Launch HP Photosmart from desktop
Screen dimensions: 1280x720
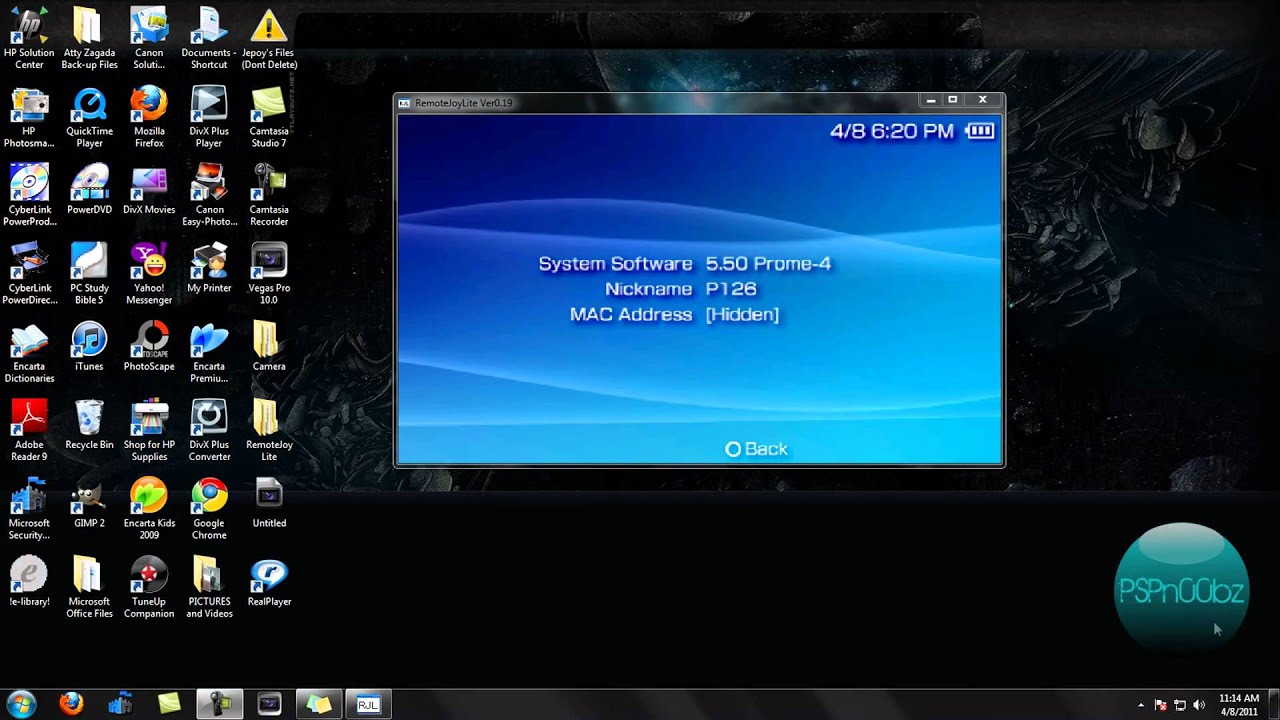click(x=29, y=118)
